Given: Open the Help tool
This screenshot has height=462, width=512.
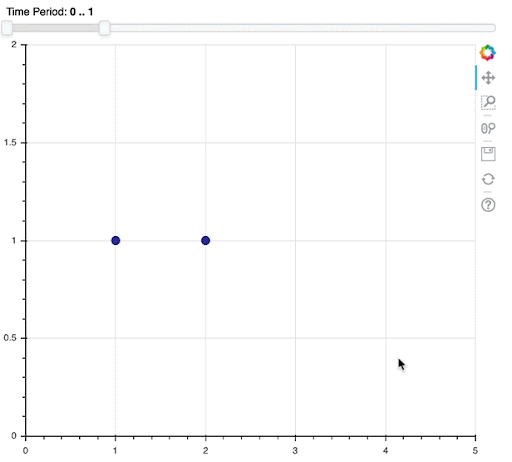Looking at the screenshot, I should [x=488, y=205].
